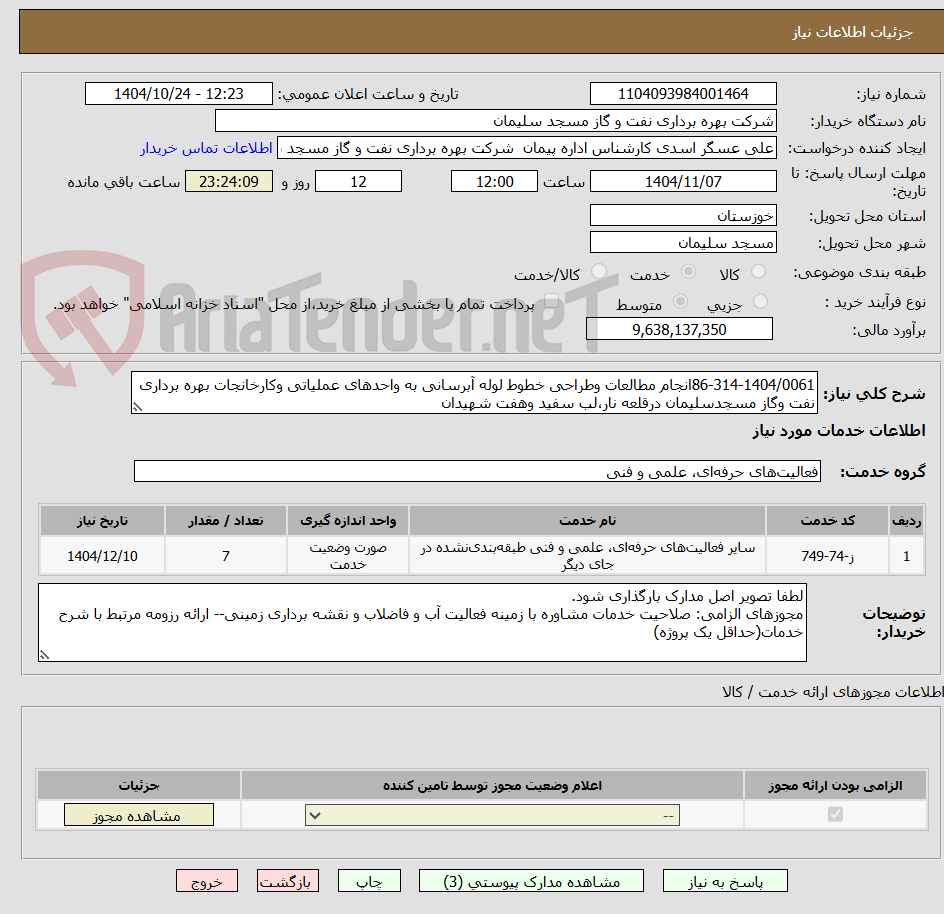Toggle the الزامی بودن ارائه مجوز checkbox
This screenshot has width=944, height=914.
(x=836, y=814)
